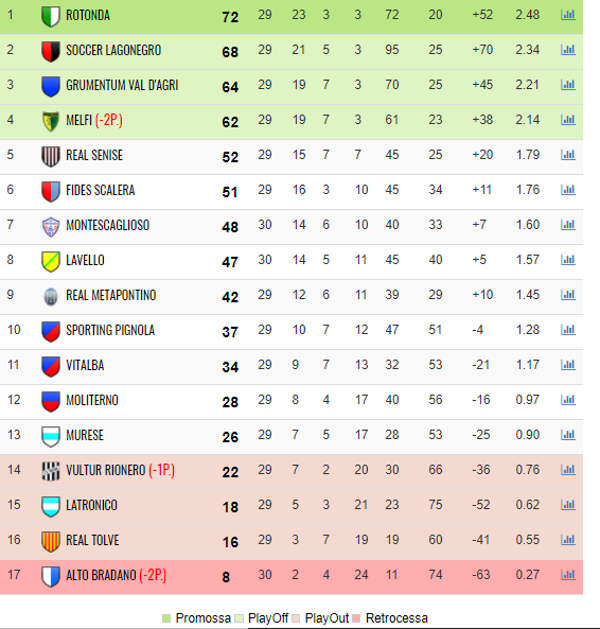Open the Real Metapontino team name
600x629 pixels.
click(111, 295)
